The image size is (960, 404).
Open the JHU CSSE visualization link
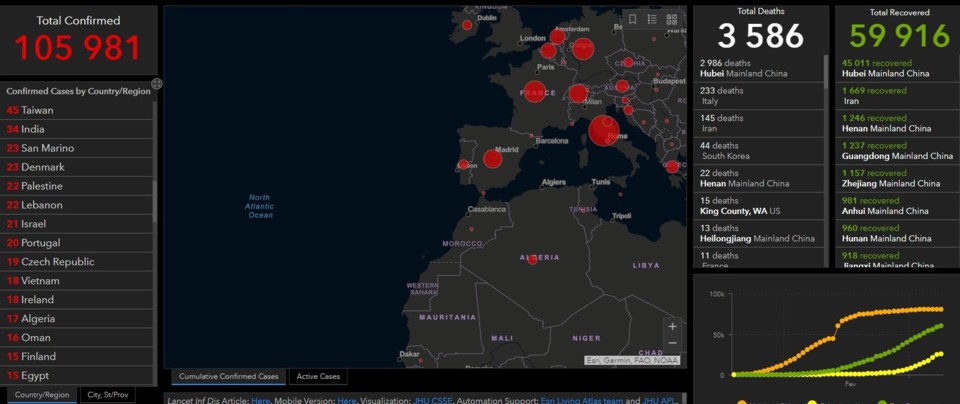coord(430,399)
